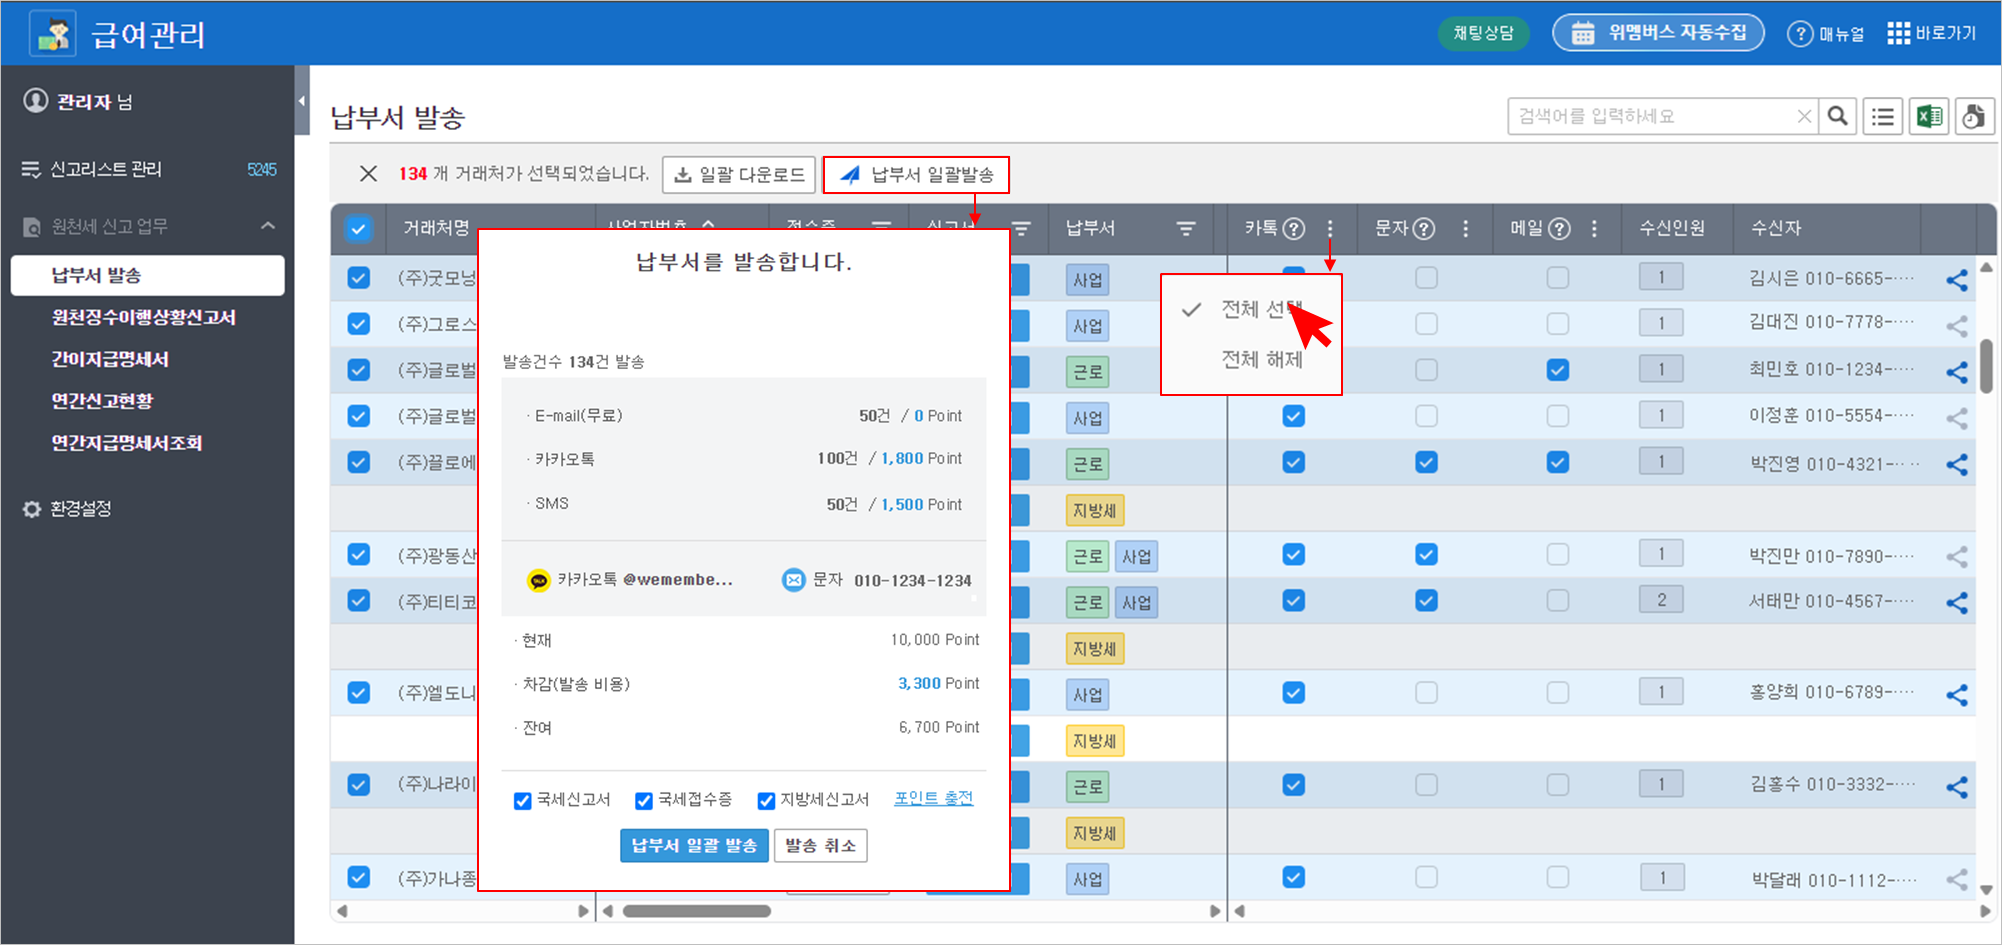Clear the 134-client selection with the X icon

[368, 174]
